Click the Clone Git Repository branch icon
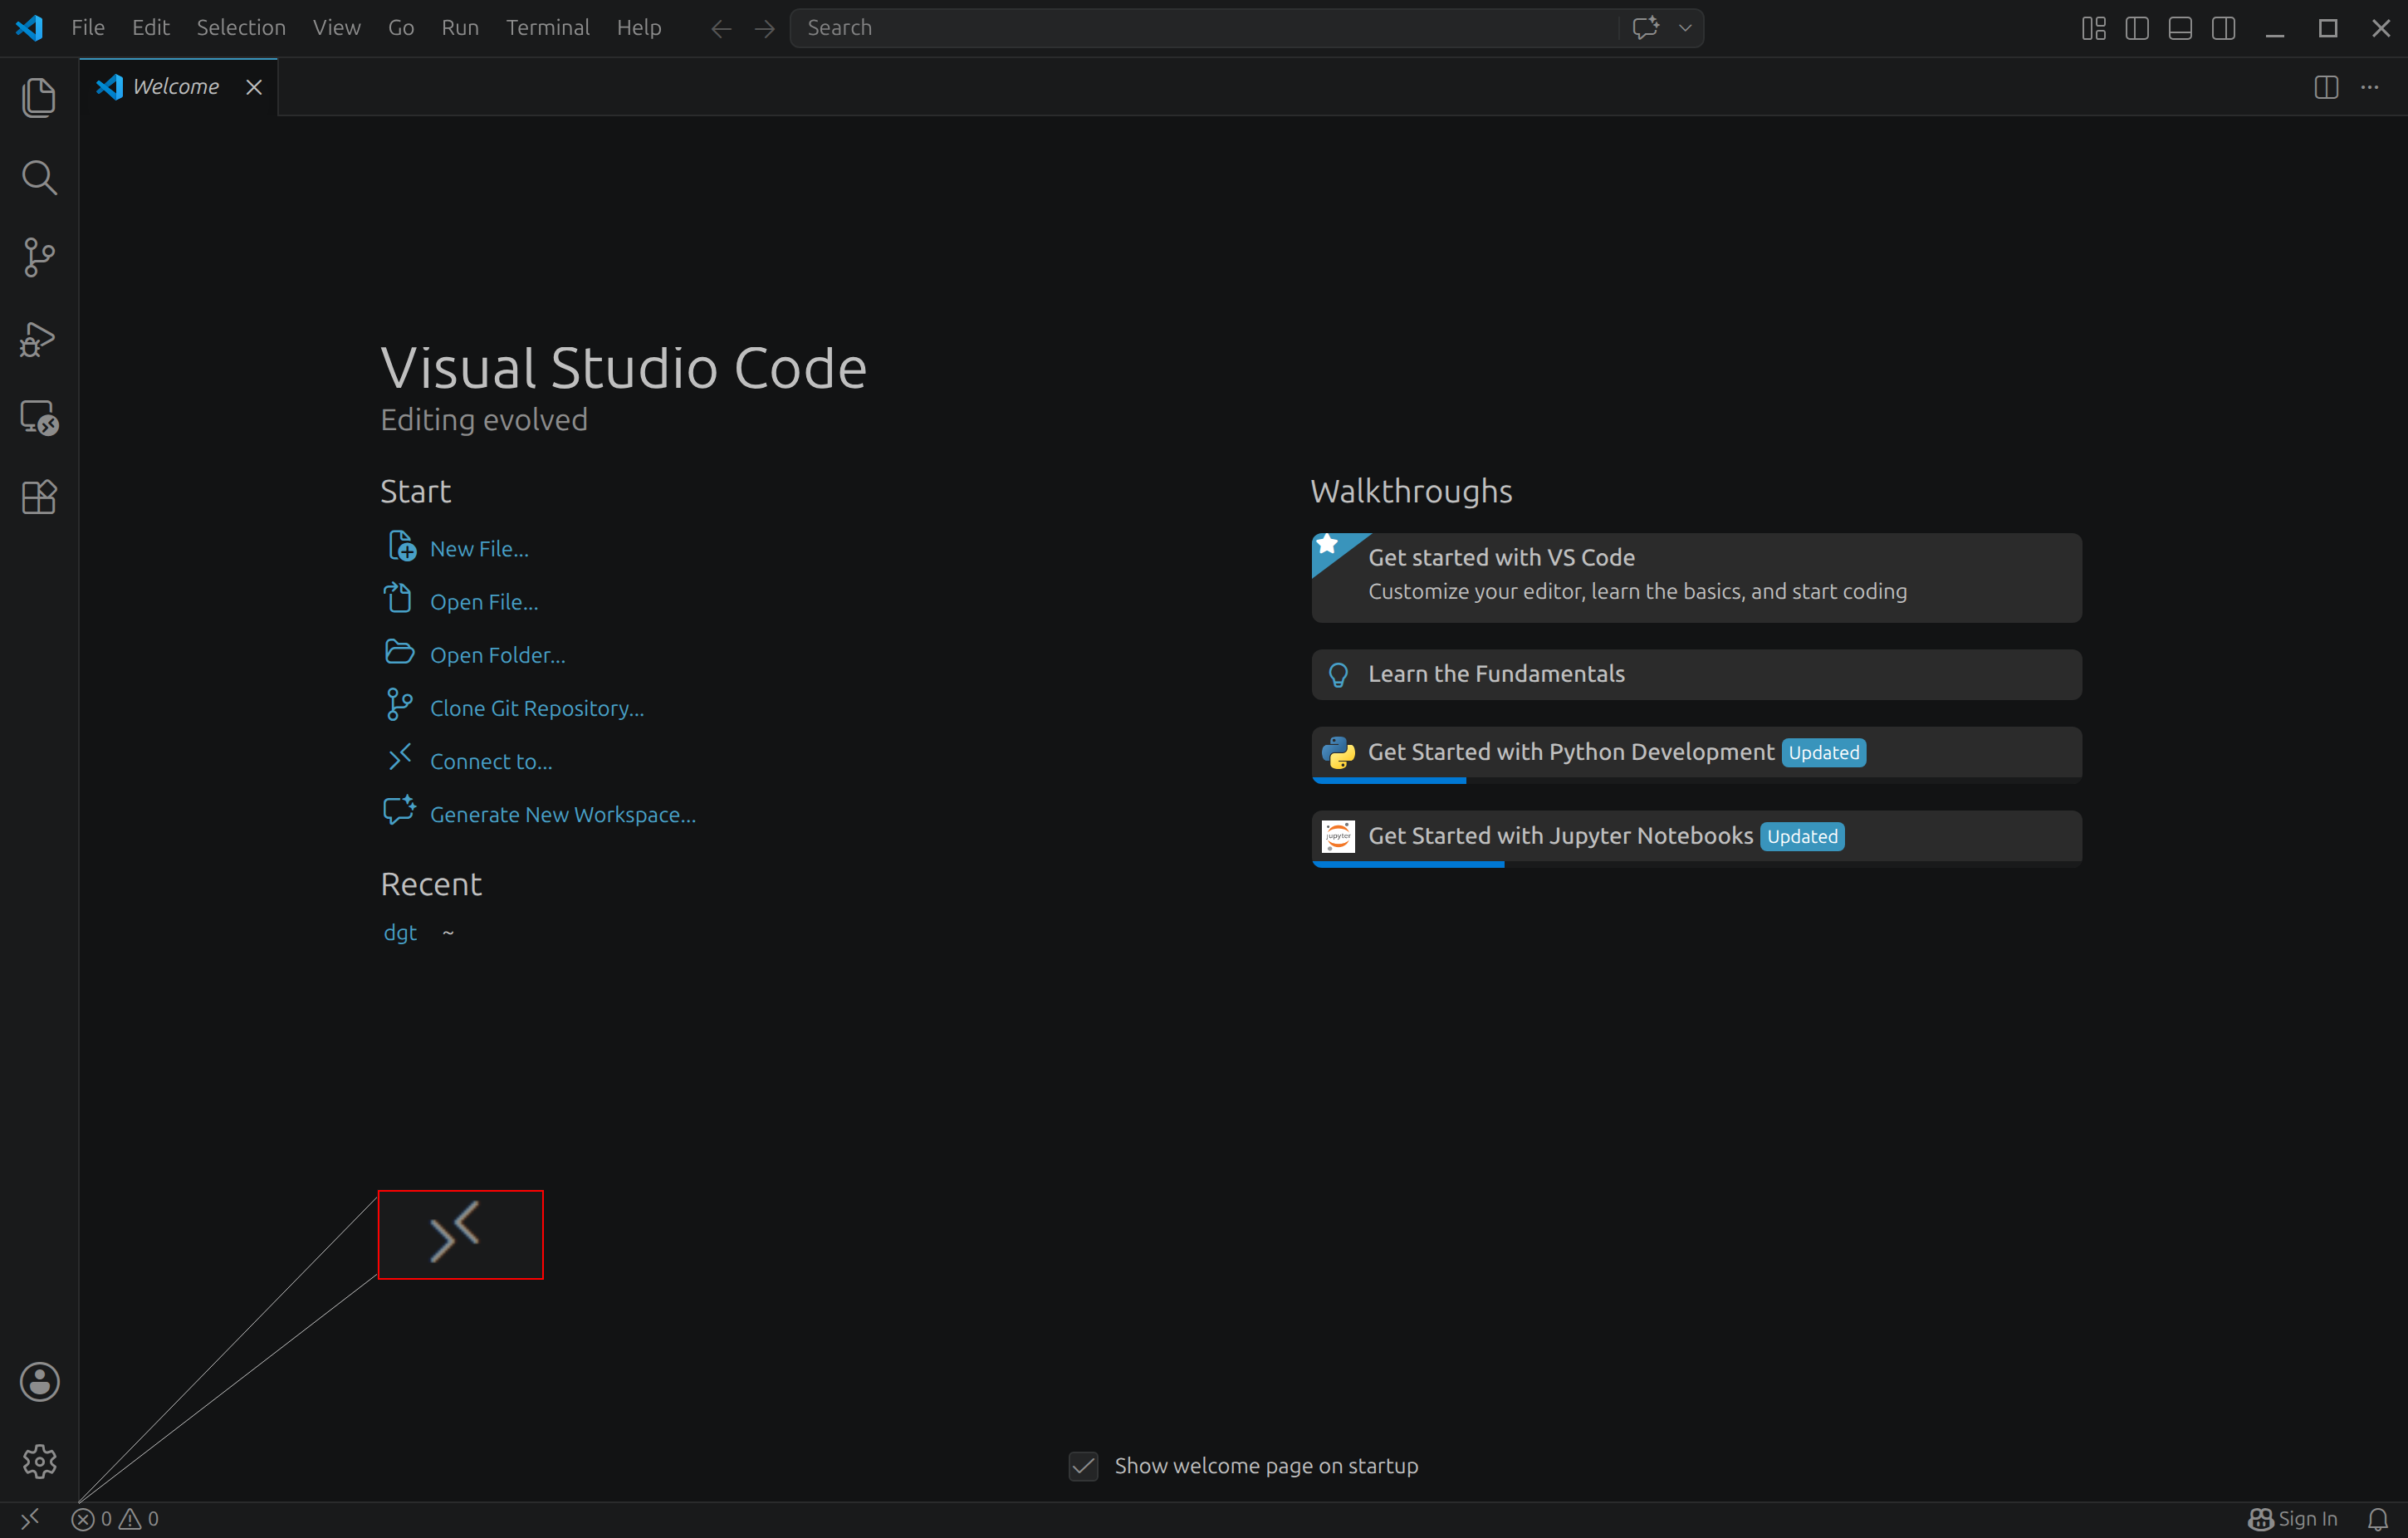2408x1538 pixels. [399, 705]
